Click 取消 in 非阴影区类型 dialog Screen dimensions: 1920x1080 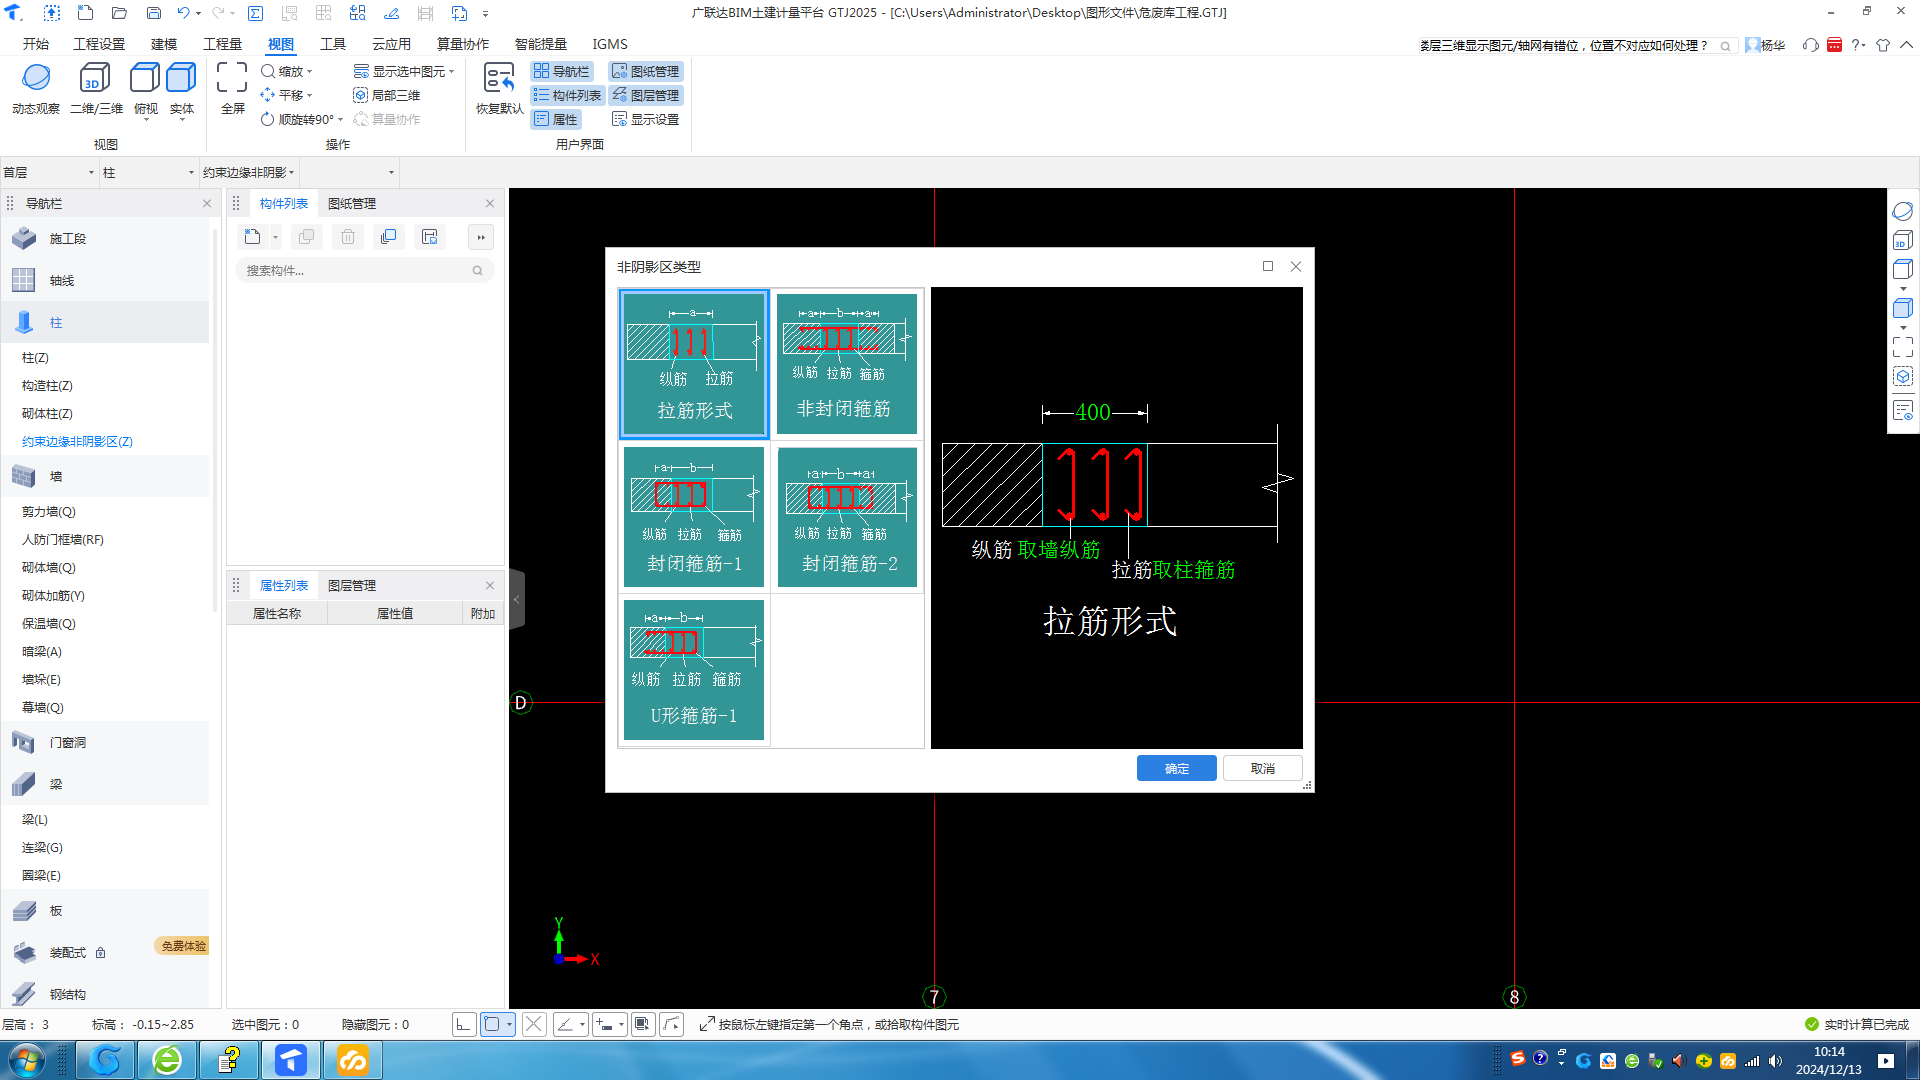click(1263, 768)
